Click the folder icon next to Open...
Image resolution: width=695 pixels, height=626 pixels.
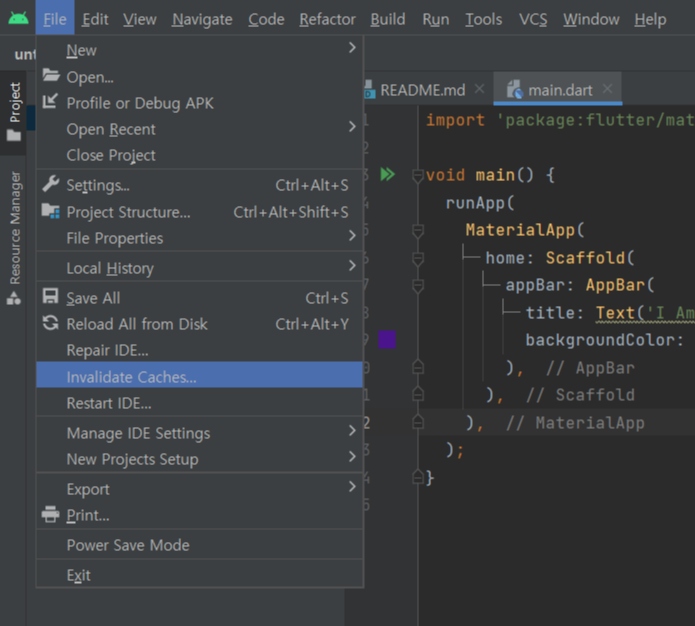click(x=51, y=76)
